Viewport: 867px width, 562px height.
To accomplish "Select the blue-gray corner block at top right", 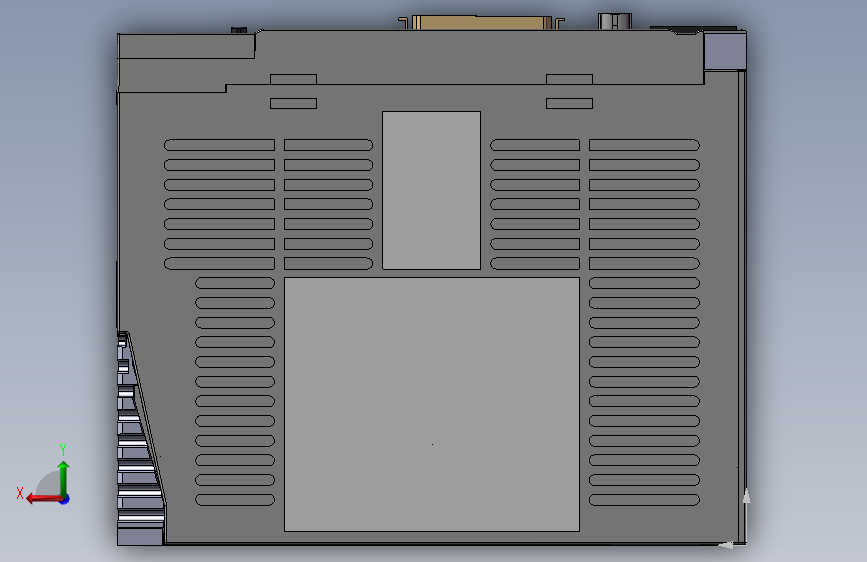I will [725, 51].
